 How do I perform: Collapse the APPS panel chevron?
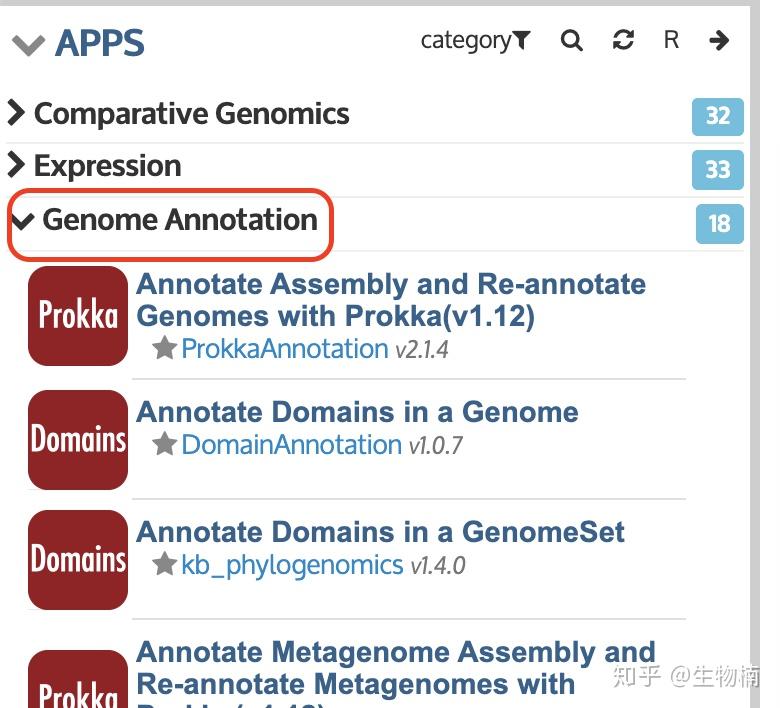[28, 45]
